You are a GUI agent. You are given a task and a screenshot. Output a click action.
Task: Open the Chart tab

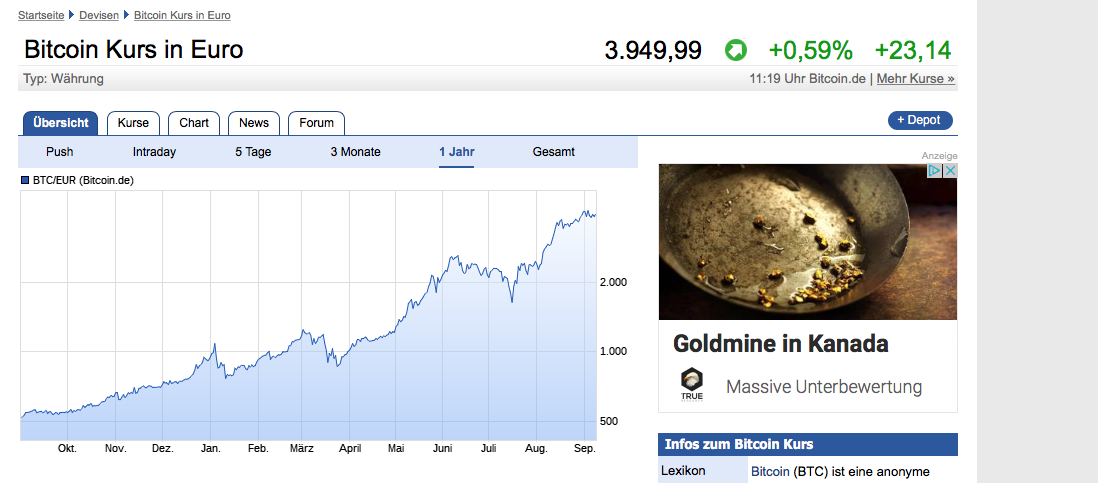(194, 123)
